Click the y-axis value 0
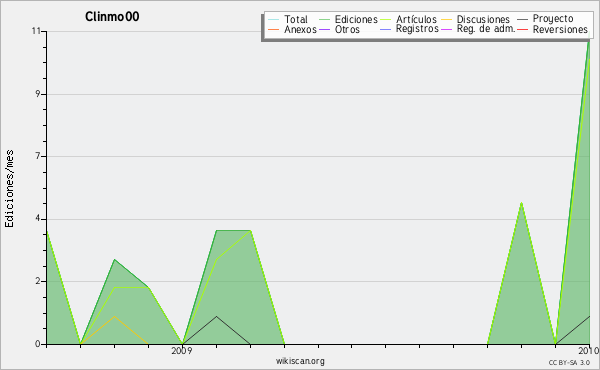This screenshot has width=600, height=370. click(x=38, y=344)
